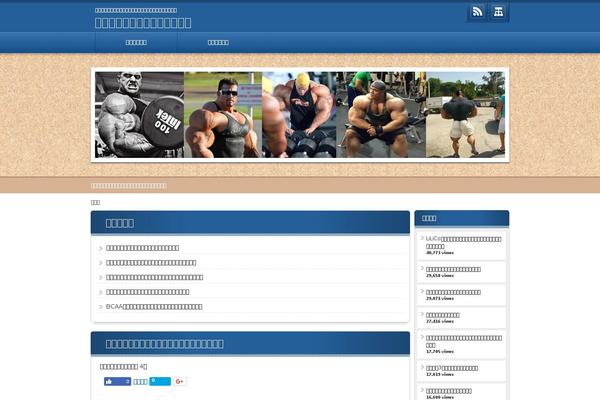Image resolution: width=600 pixels, height=400 pixels.
Task: Click the bodybuilder header banner image
Action: 300,114
